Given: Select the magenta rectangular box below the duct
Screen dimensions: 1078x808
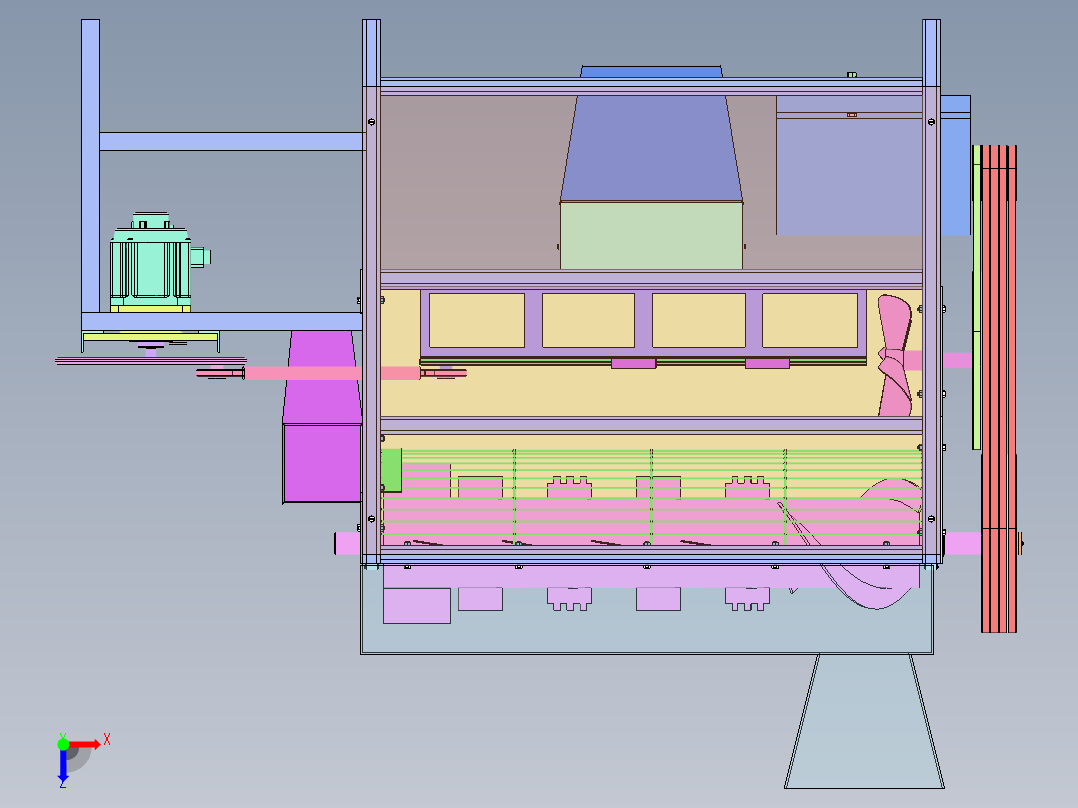Looking at the screenshot, I should tap(322, 463).
